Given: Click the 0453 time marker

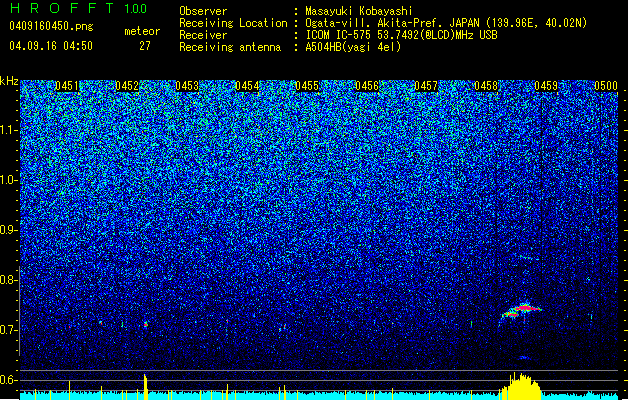Looking at the screenshot, I should (187, 86).
